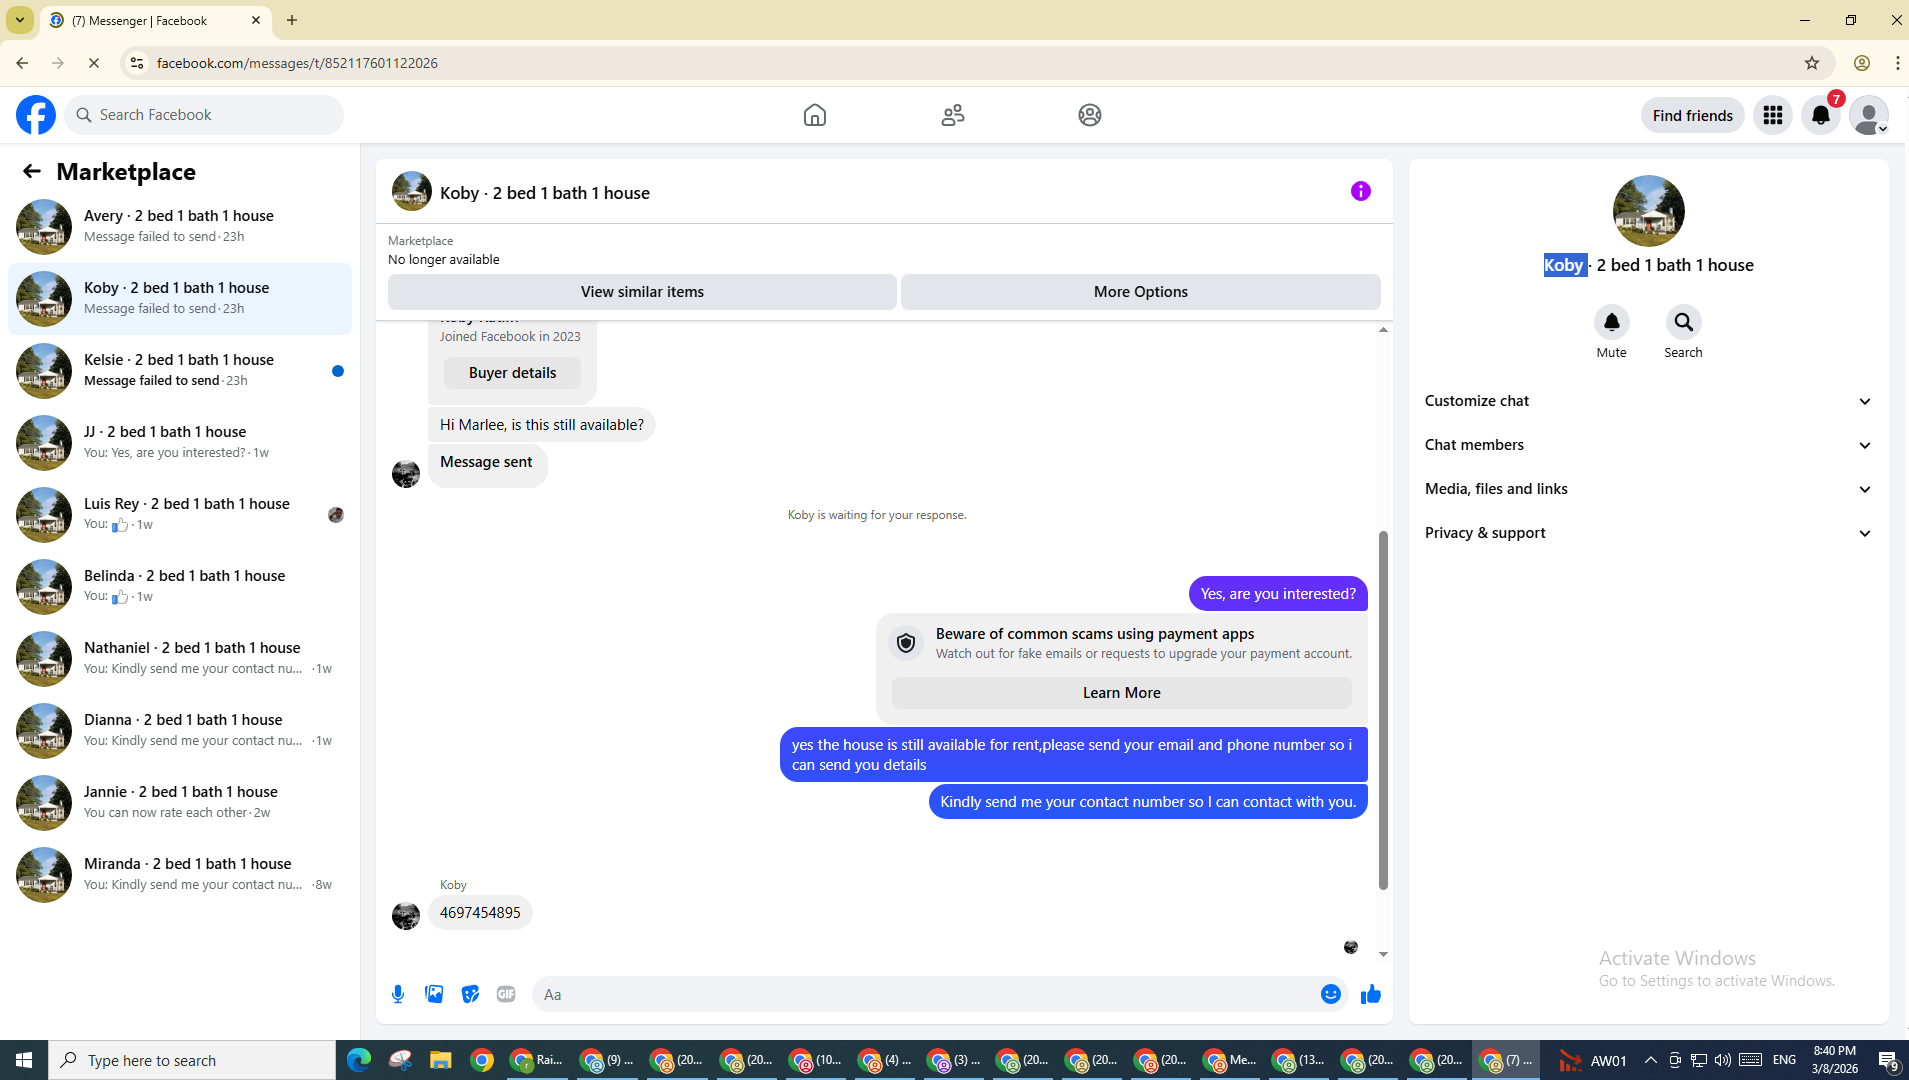
Task: Click the chat scrollbar thumb
Action: point(1383,710)
